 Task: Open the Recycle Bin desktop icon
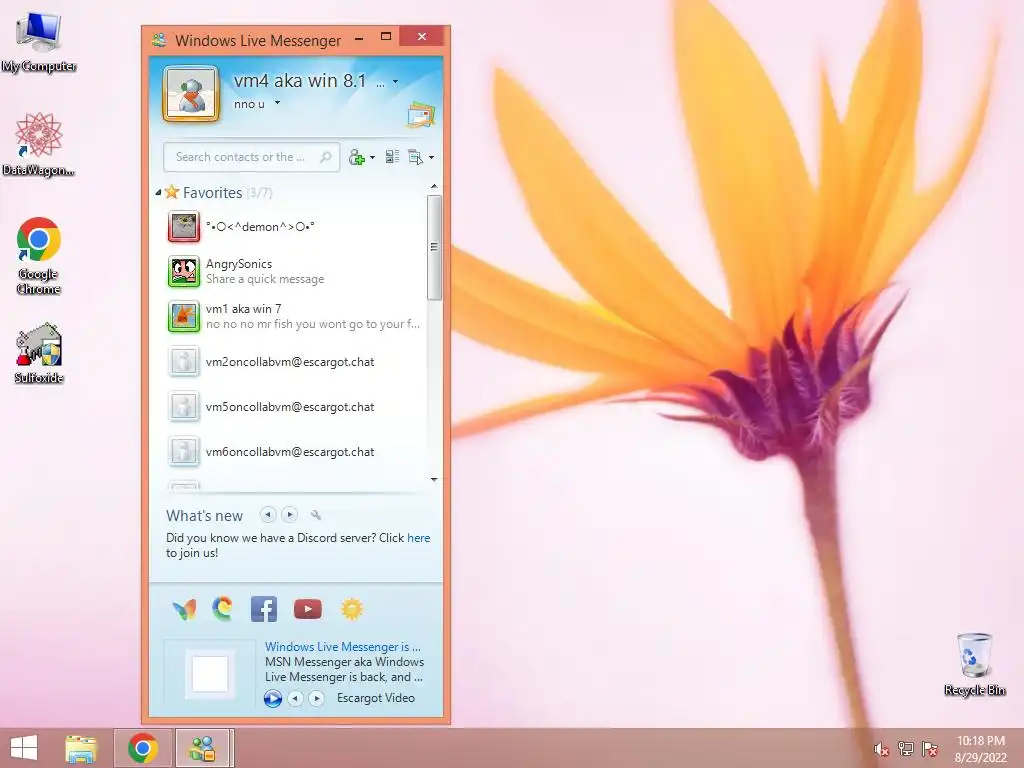(x=974, y=664)
